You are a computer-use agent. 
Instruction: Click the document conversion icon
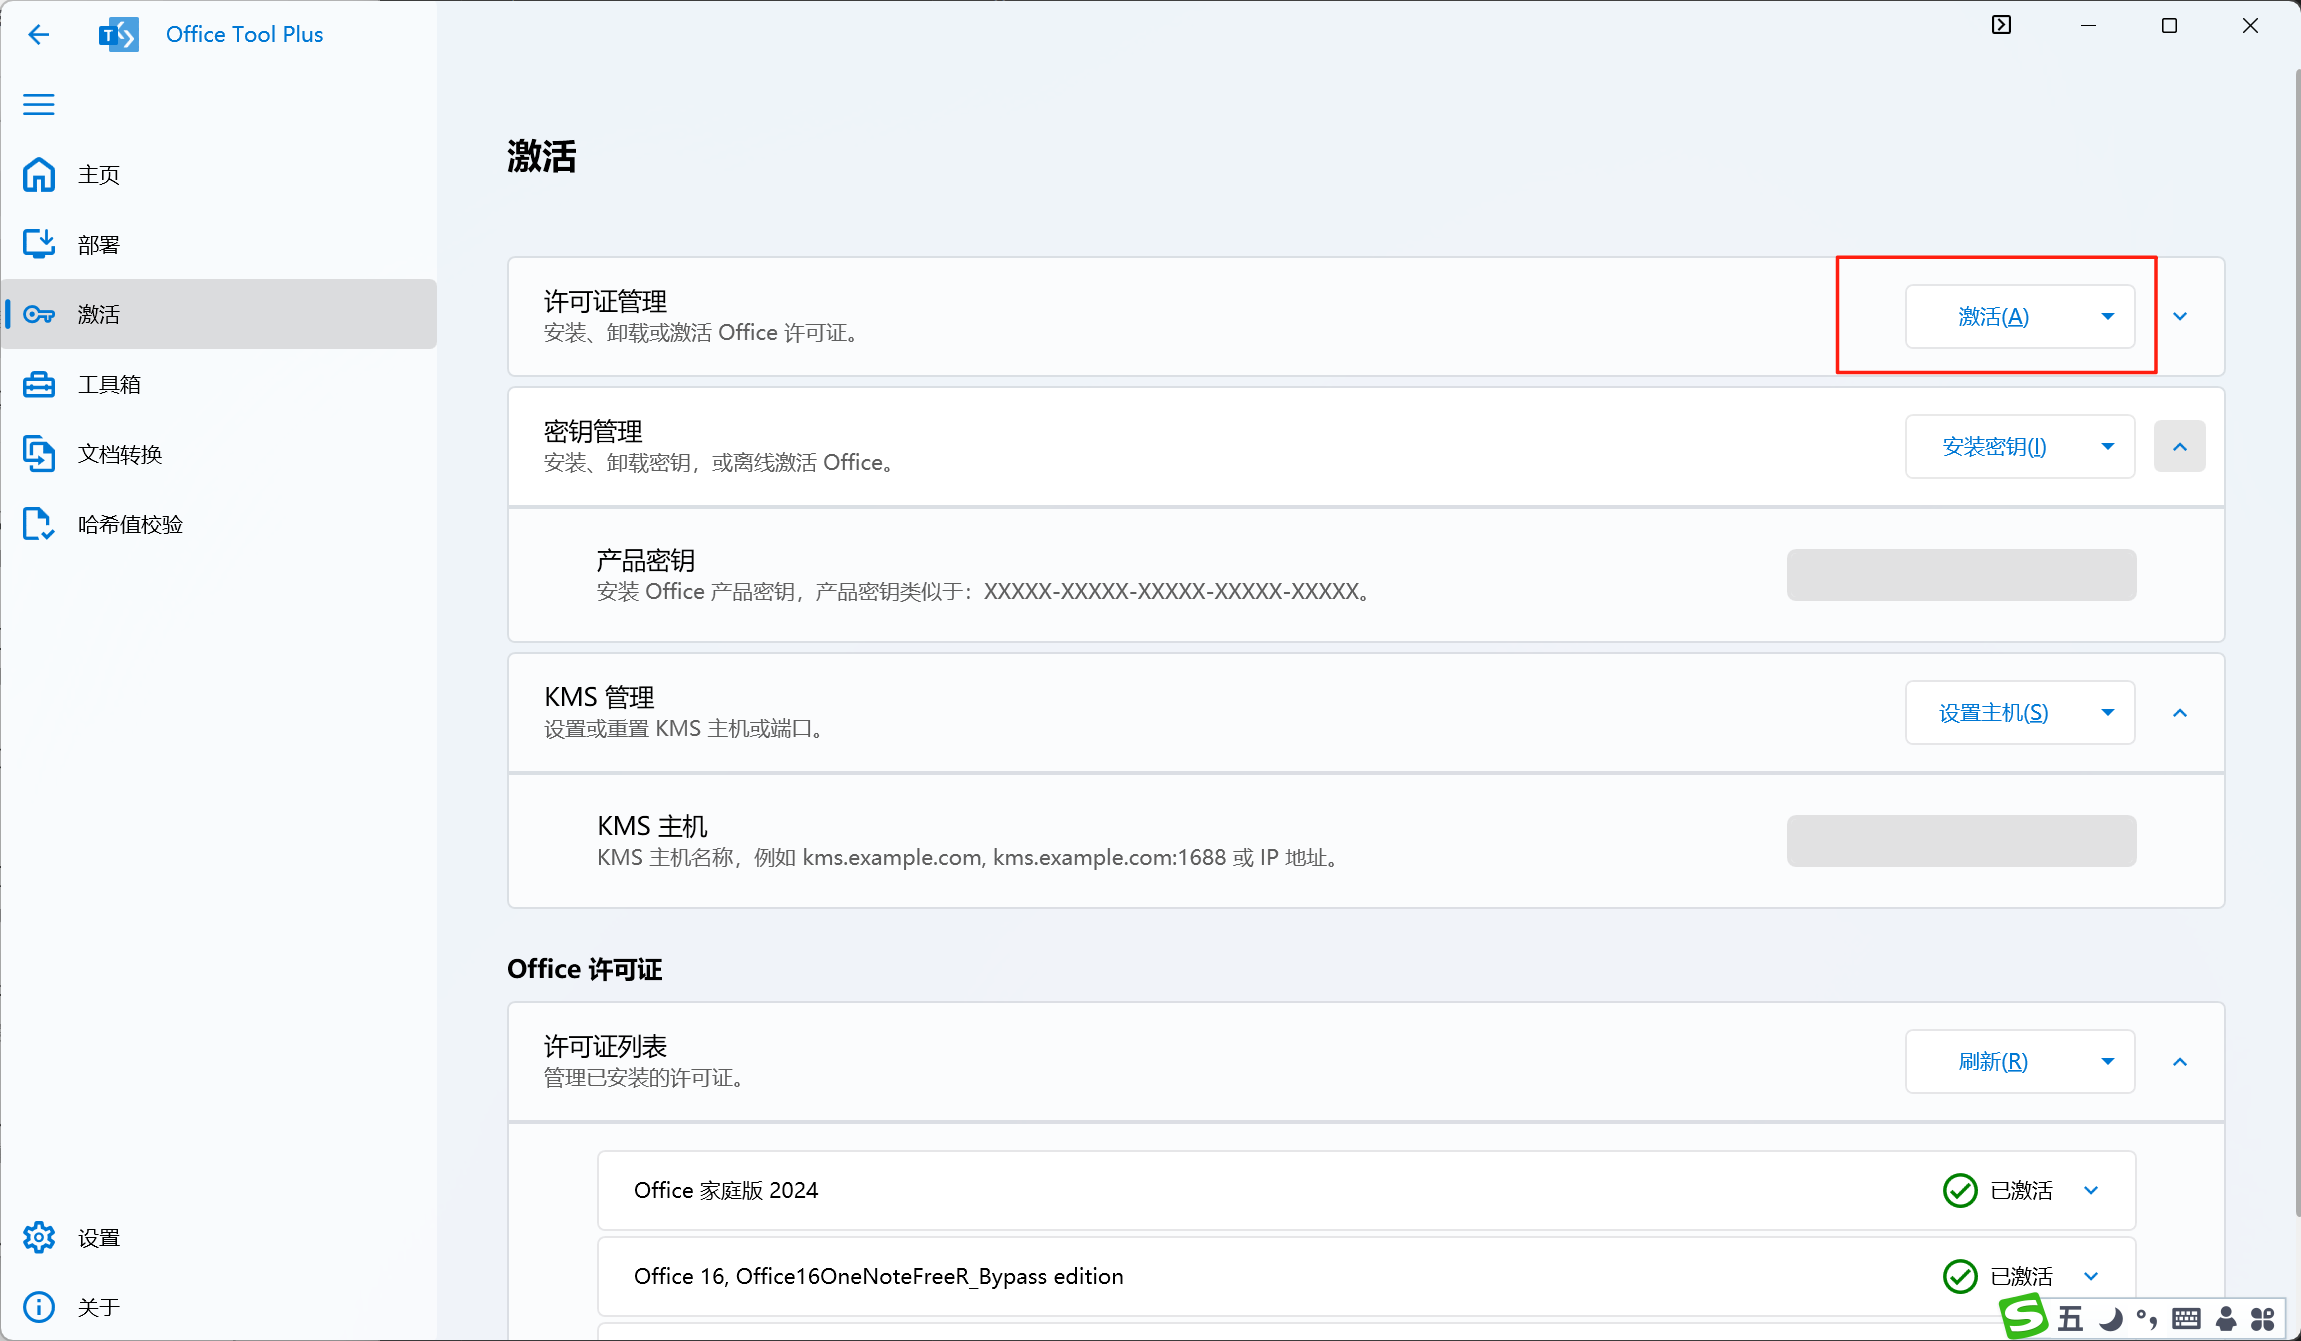(38, 454)
